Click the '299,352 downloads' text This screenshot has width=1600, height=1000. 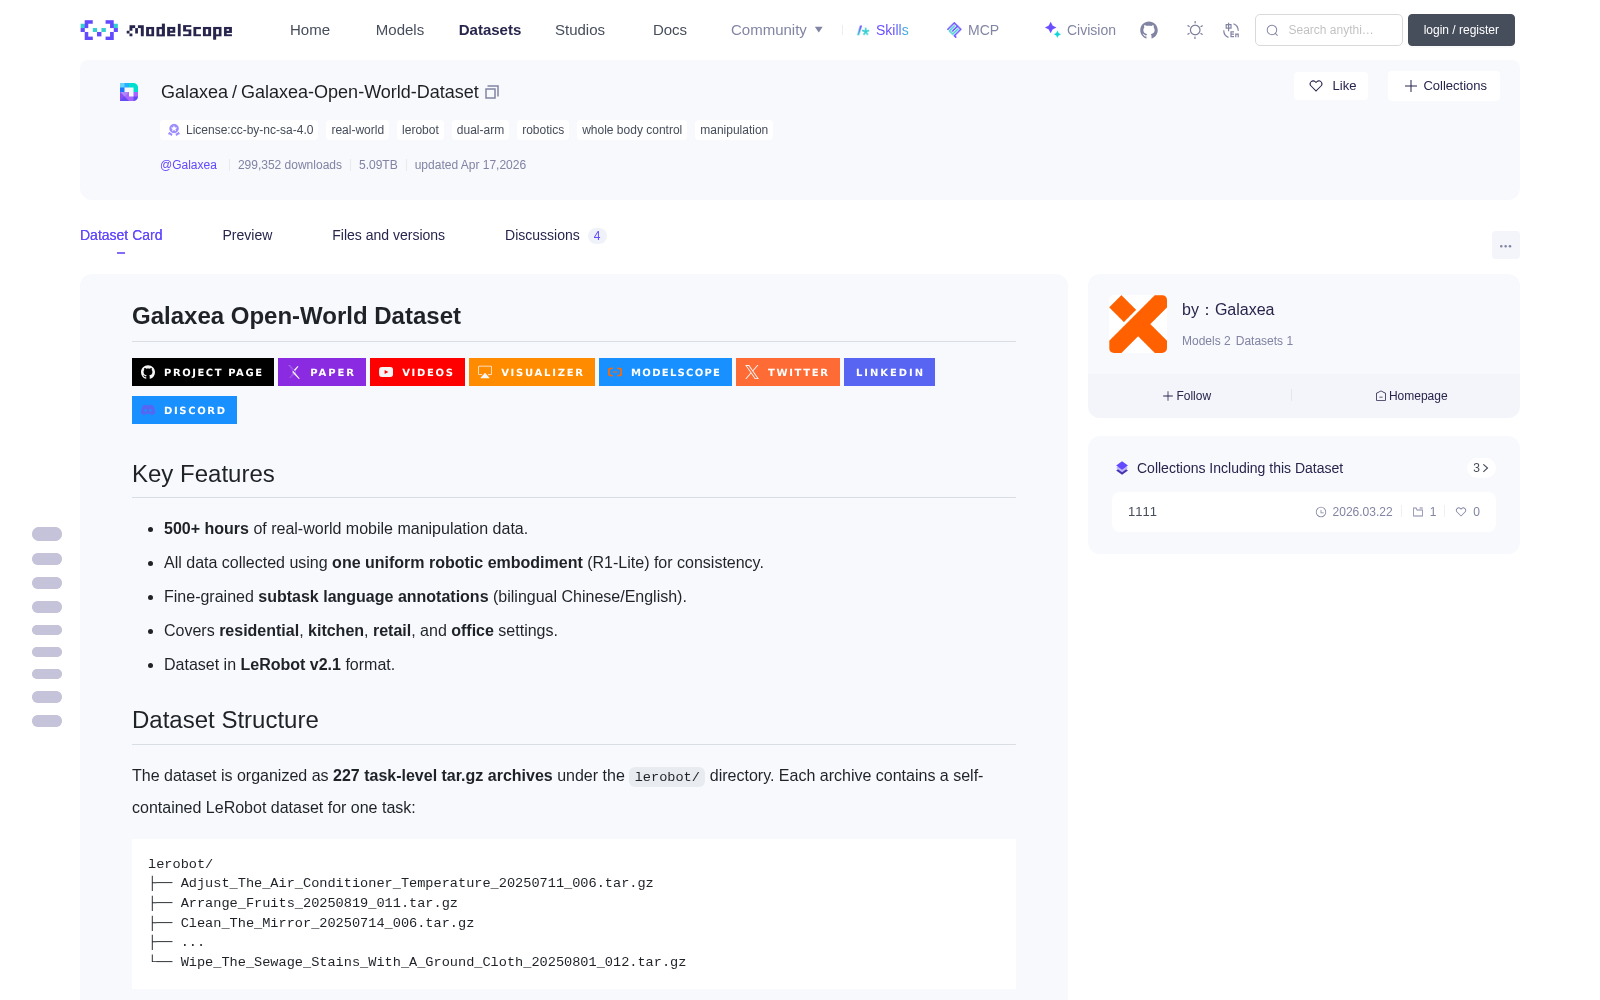290,165
